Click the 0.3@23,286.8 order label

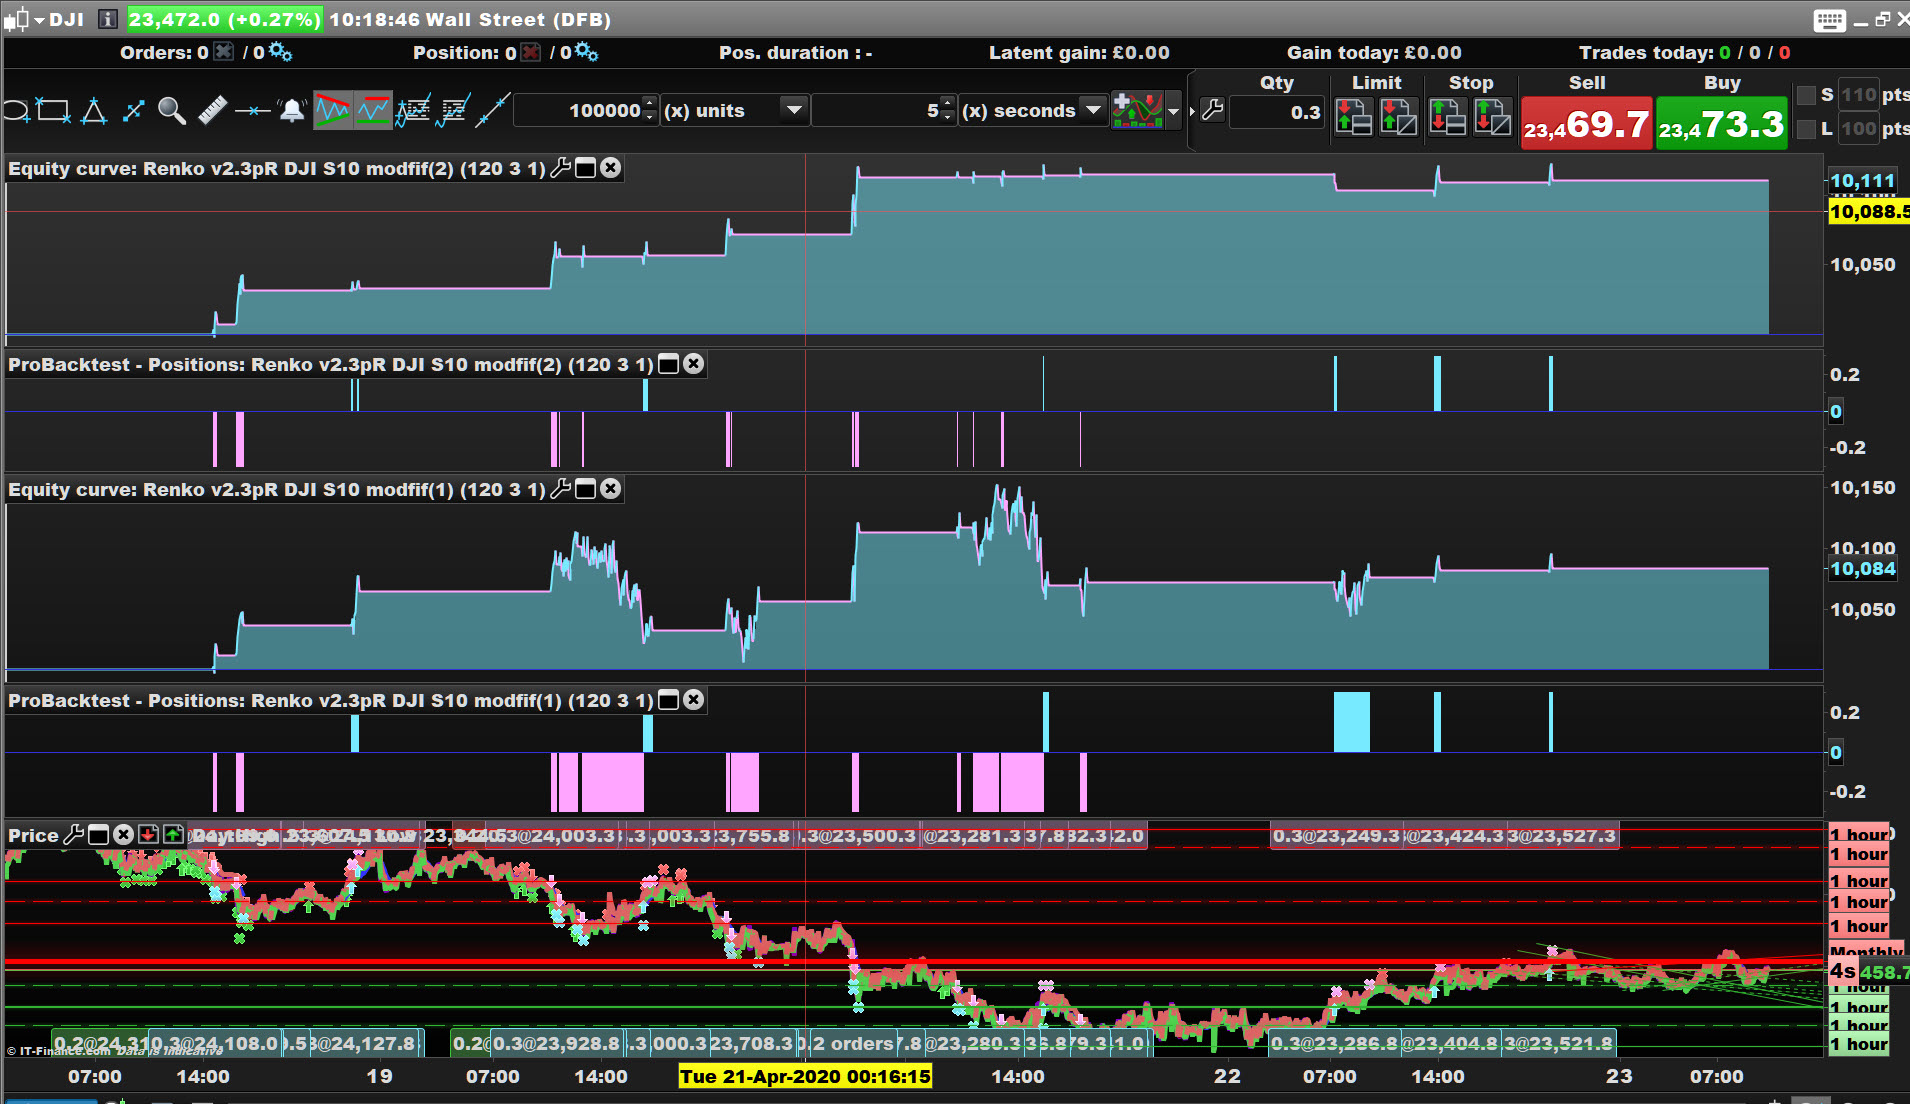click(x=1335, y=1044)
